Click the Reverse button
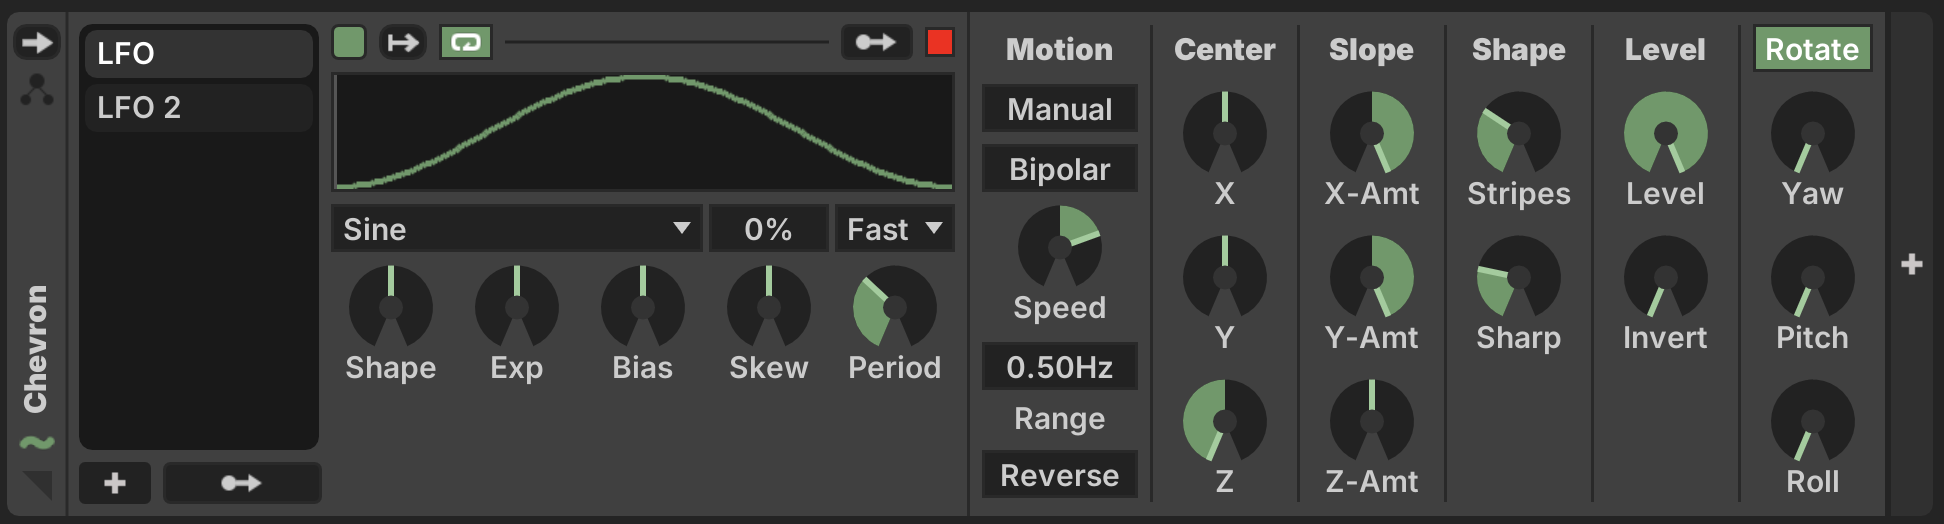The image size is (1944, 524). coord(1060,475)
